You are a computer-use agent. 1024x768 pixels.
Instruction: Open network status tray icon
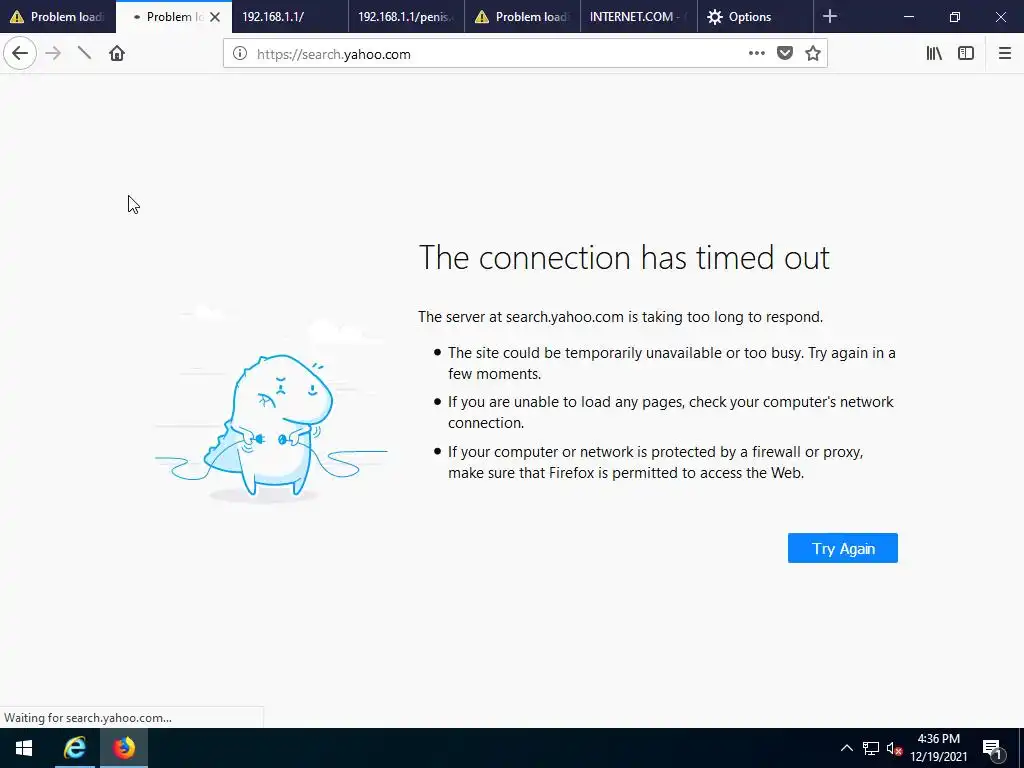click(871, 748)
